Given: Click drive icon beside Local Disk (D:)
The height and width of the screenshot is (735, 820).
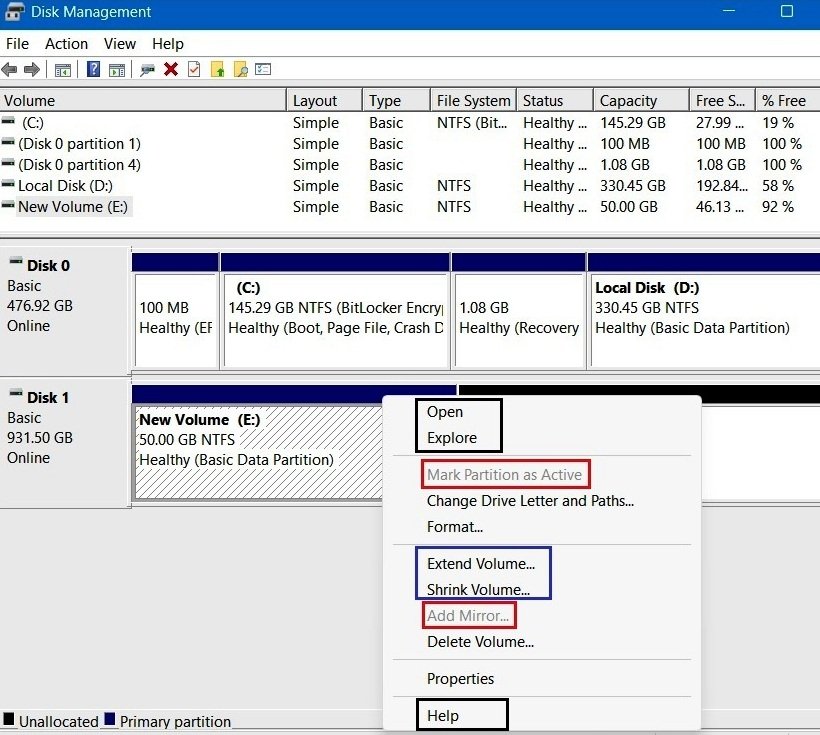Looking at the screenshot, I should (x=8, y=184).
